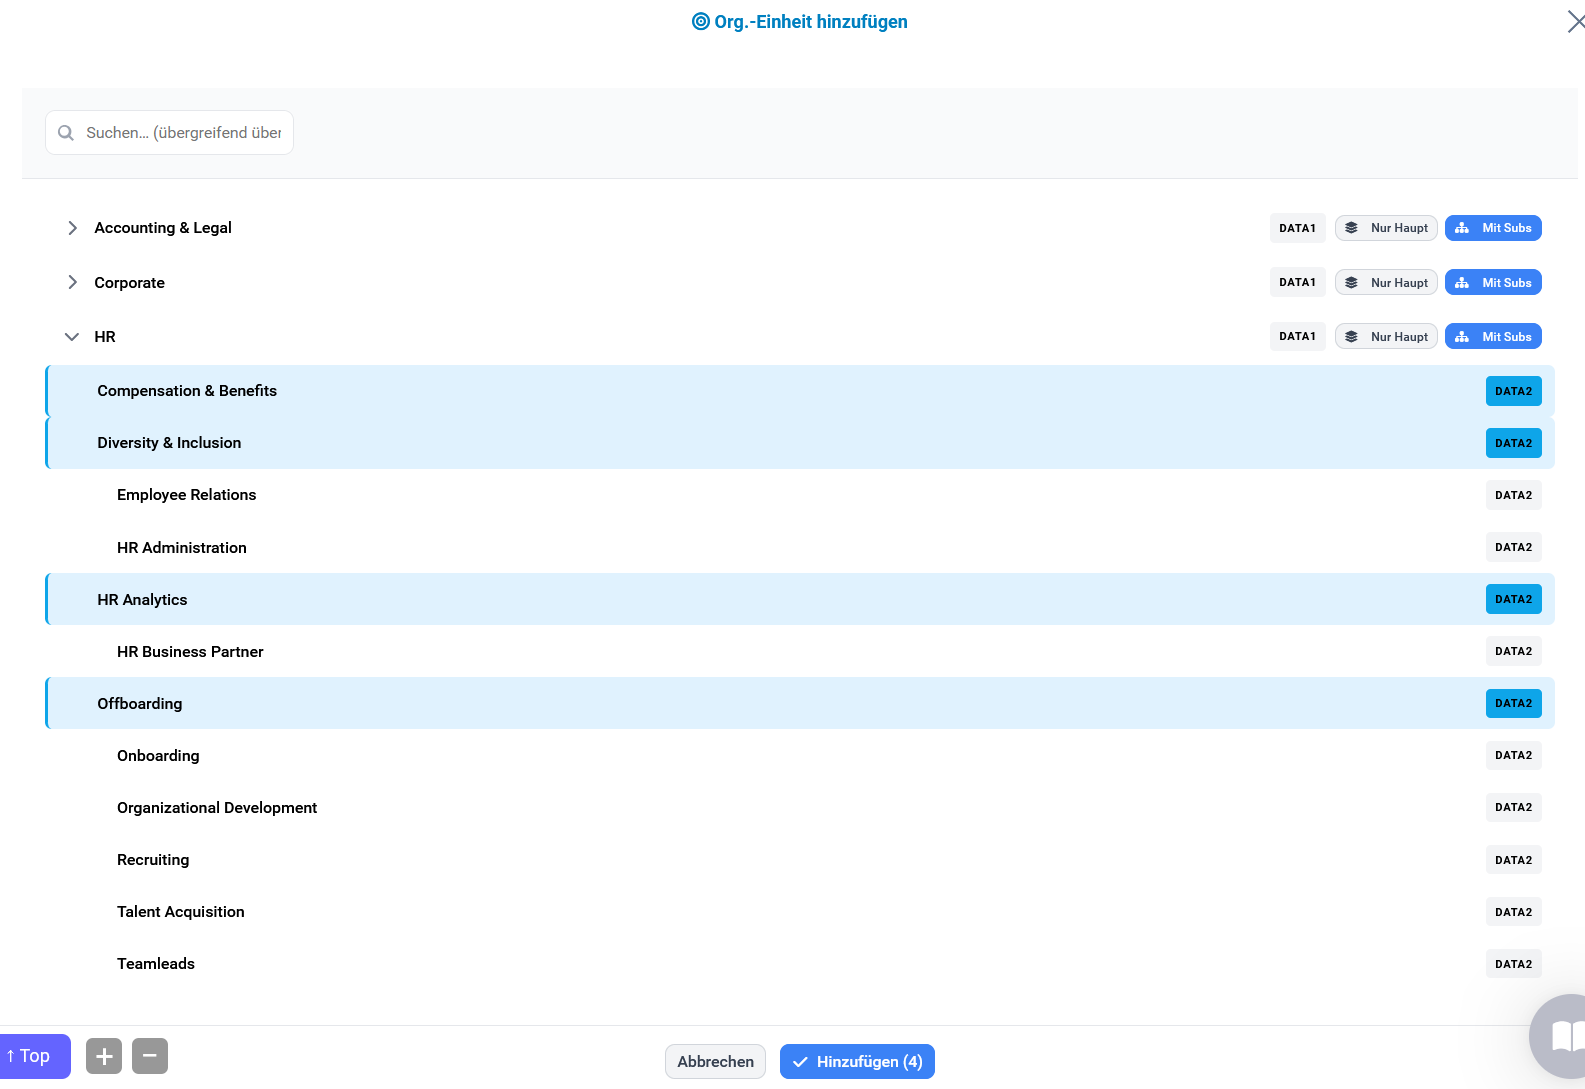Close the Org.-Einheit hinzufügen dialog
The height and width of the screenshot is (1089, 1585).
[1575, 22]
